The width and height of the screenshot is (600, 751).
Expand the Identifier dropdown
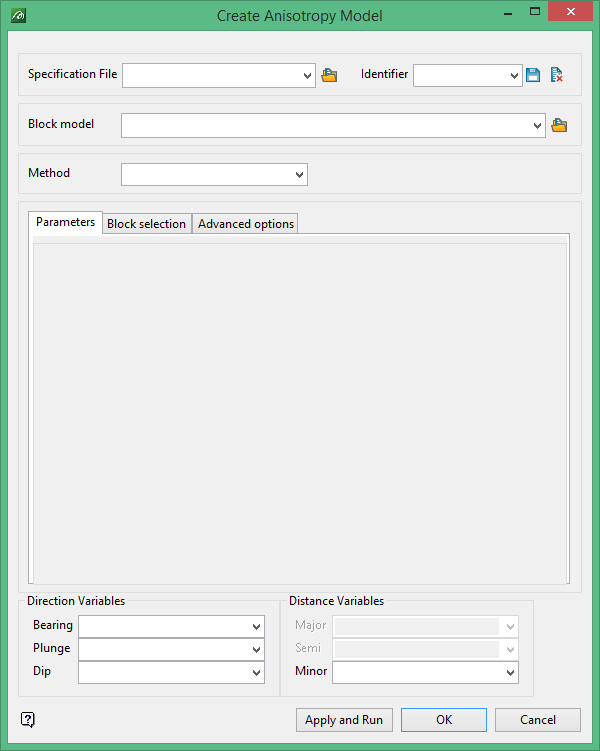514,76
